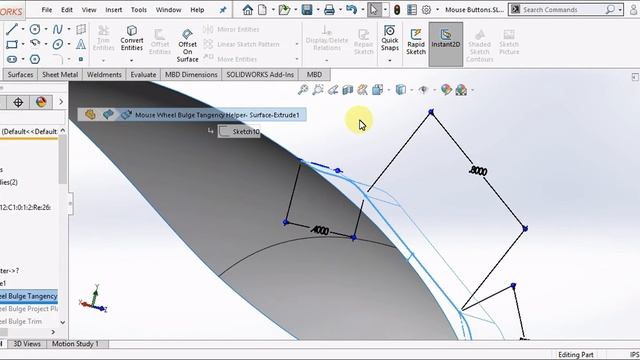Toggle Rapid Sketch mode
Screen dimensions: 640x360
pos(416,42)
